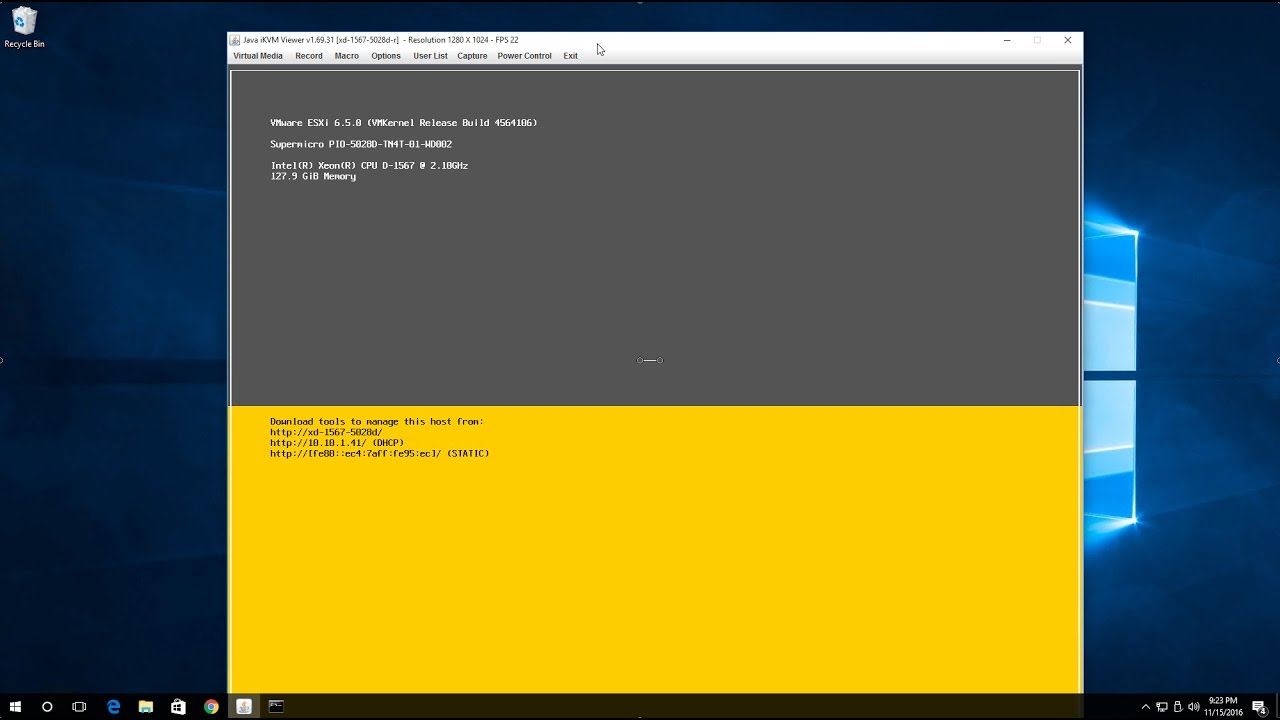1280x720 pixels.
Task: Click the 'Download tools to manage this host' line
Action: [x=377, y=422]
